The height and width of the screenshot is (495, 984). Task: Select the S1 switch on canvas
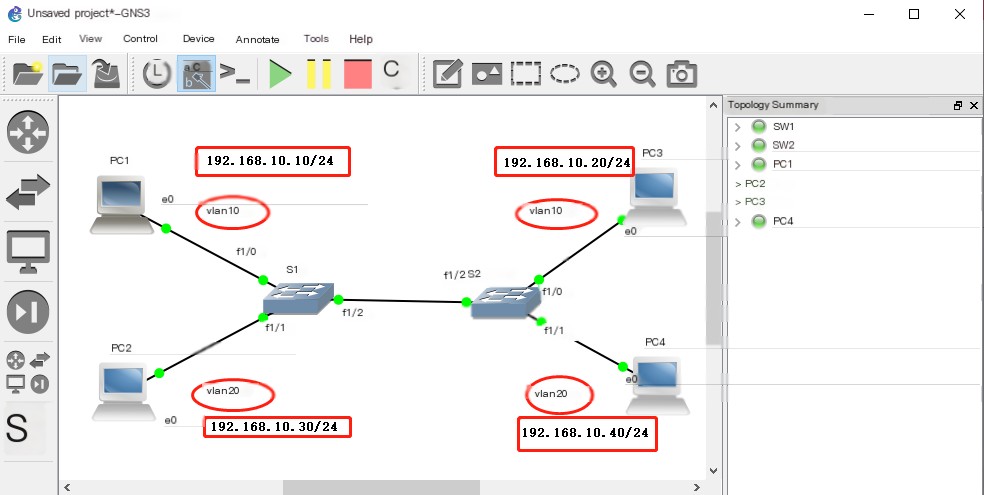tap(297, 297)
